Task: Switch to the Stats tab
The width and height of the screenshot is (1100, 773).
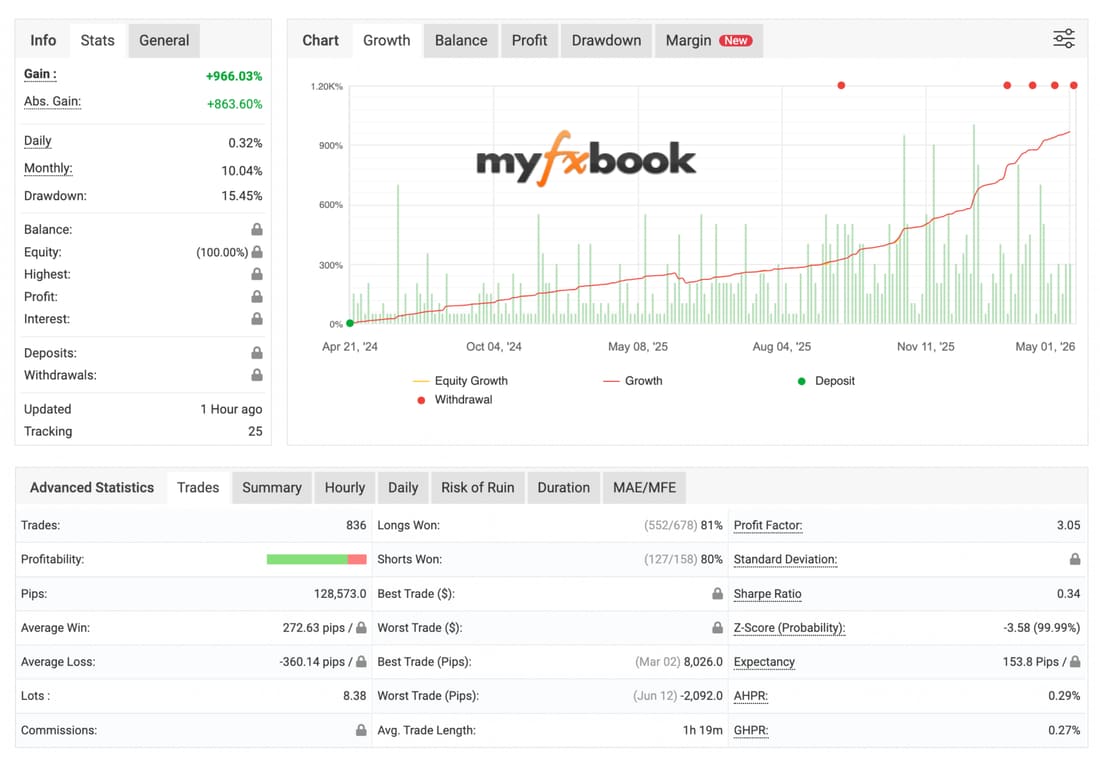Action: coord(98,41)
